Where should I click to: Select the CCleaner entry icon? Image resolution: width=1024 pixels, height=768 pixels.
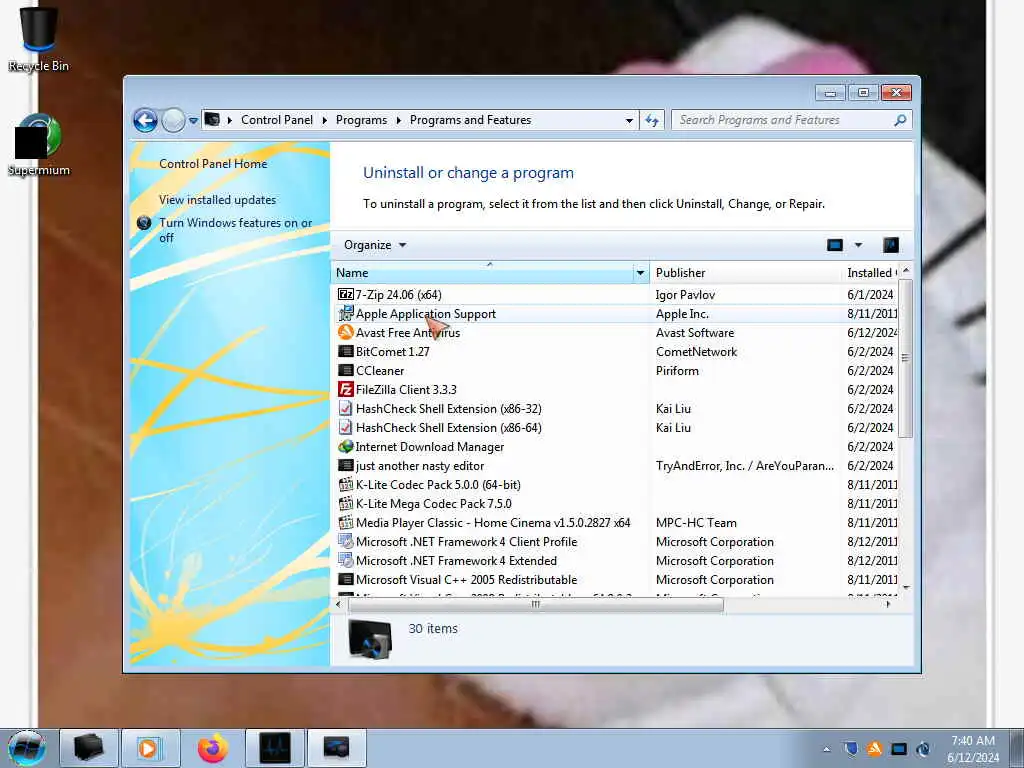coord(345,370)
